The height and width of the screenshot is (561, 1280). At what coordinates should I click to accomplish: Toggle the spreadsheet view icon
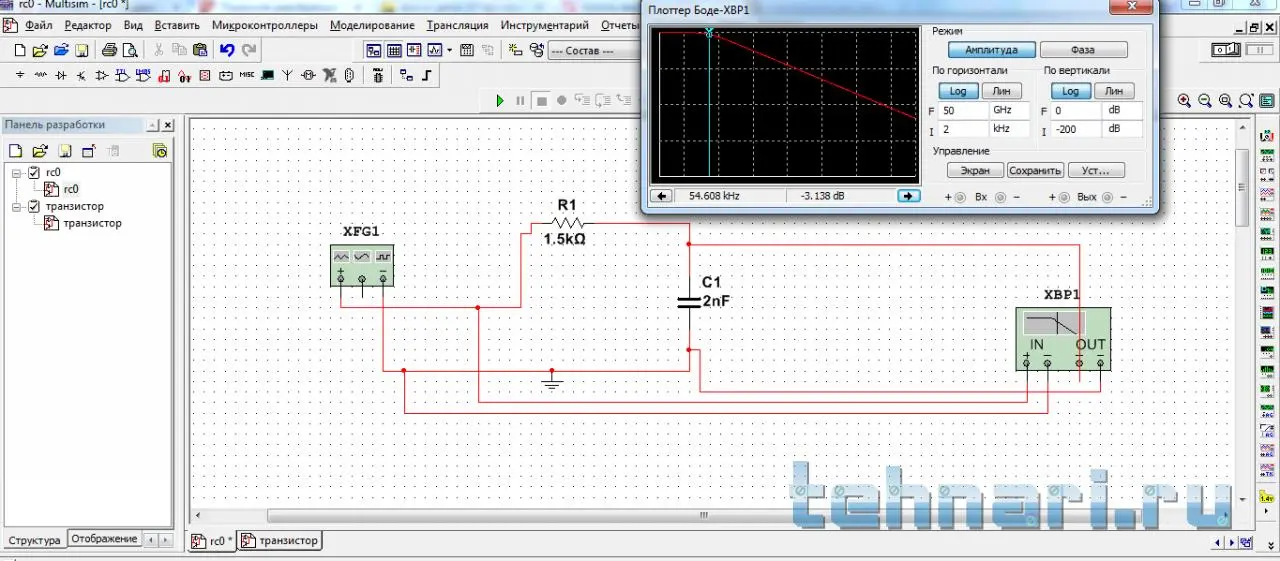point(394,50)
